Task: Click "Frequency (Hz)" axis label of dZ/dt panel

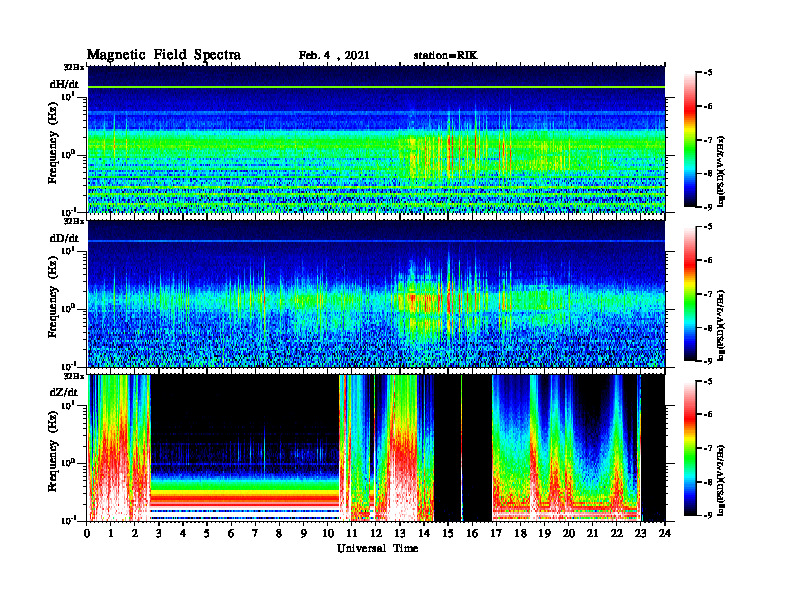Action: tap(53, 451)
